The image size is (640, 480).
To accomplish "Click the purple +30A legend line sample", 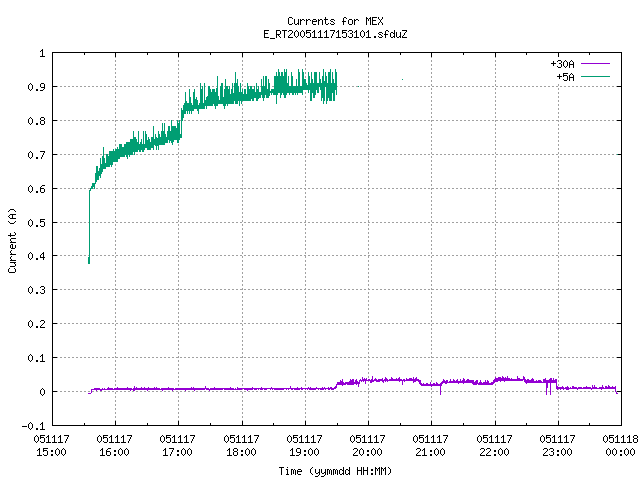I will tap(595, 64).
